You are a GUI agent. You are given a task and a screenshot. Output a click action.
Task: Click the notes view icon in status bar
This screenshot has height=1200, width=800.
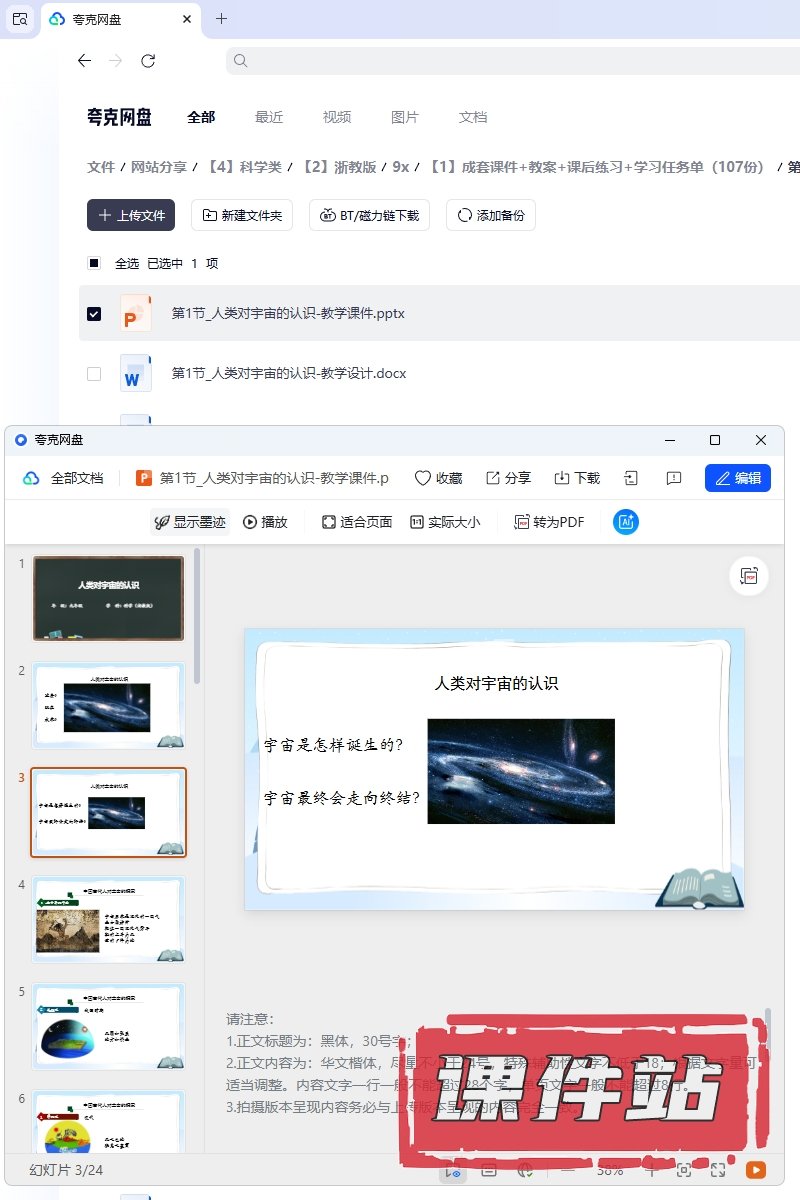[489, 1169]
